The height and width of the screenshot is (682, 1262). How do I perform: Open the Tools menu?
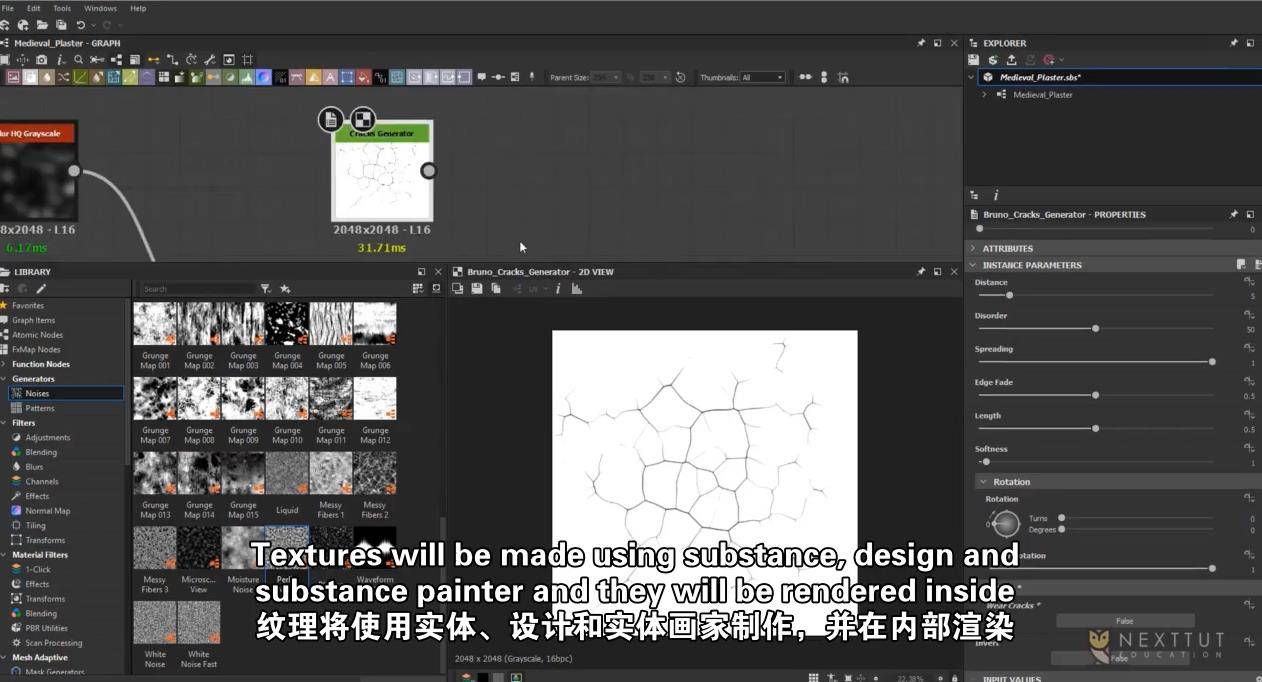click(x=62, y=8)
